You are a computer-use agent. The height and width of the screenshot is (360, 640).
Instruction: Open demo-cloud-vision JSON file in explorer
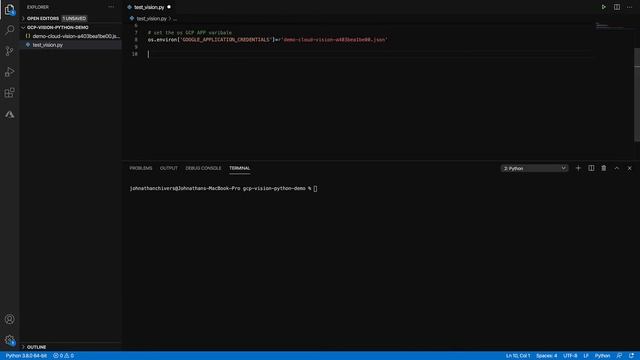[72, 36]
